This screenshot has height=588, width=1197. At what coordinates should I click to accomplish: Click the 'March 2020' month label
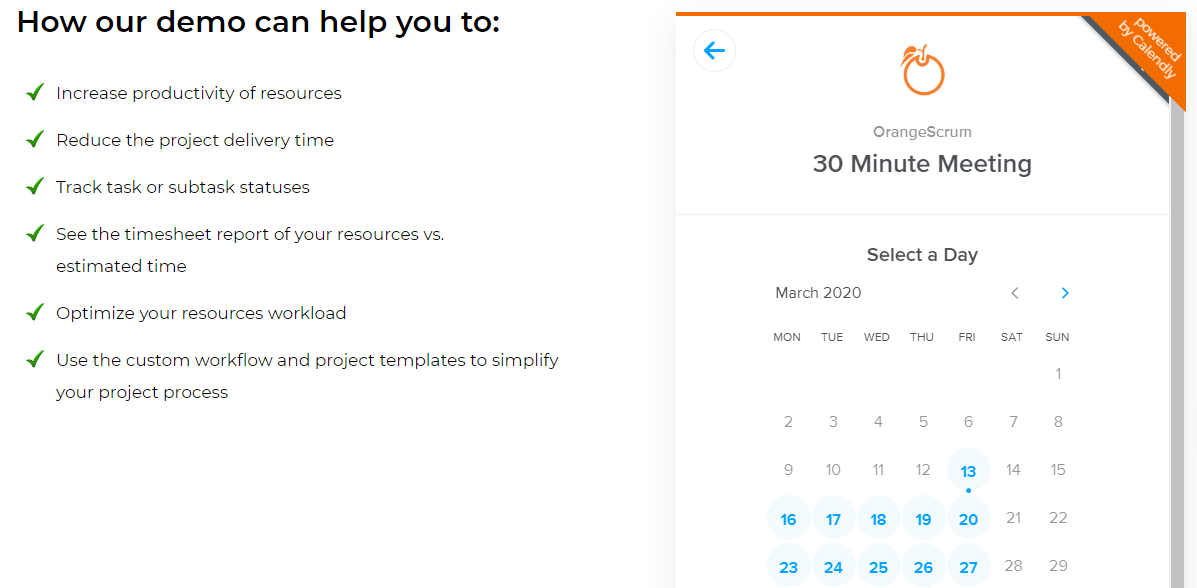tap(818, 293)
